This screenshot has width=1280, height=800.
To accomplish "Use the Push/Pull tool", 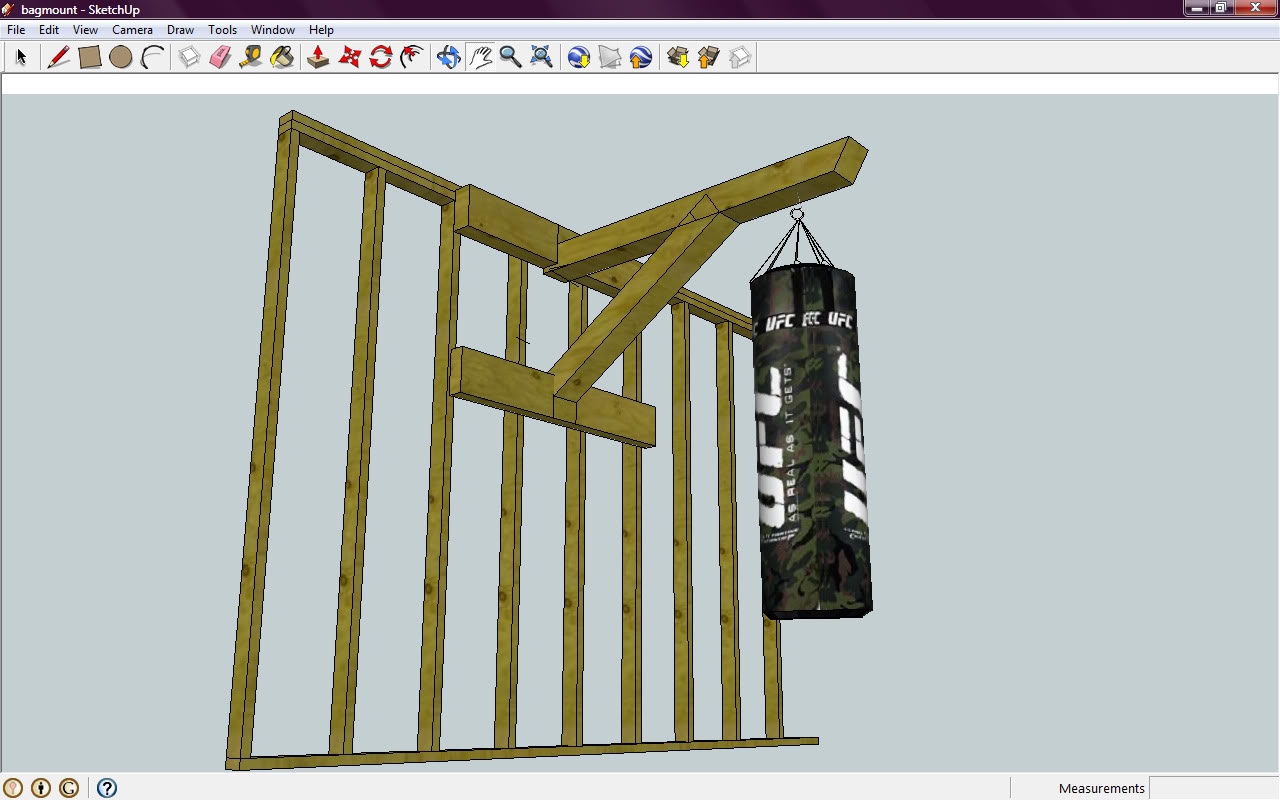I will pos(318,57).
